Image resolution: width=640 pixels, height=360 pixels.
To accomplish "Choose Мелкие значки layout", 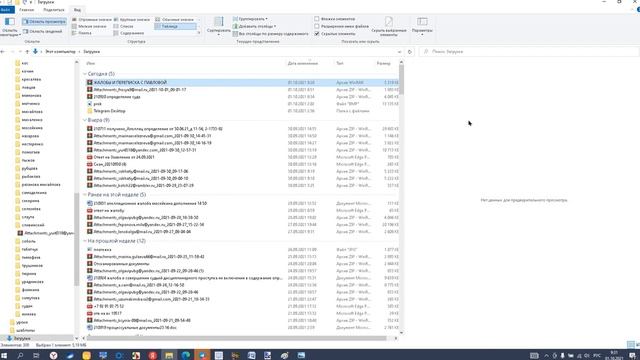I will pyautogui.click(x=89, y=27).
